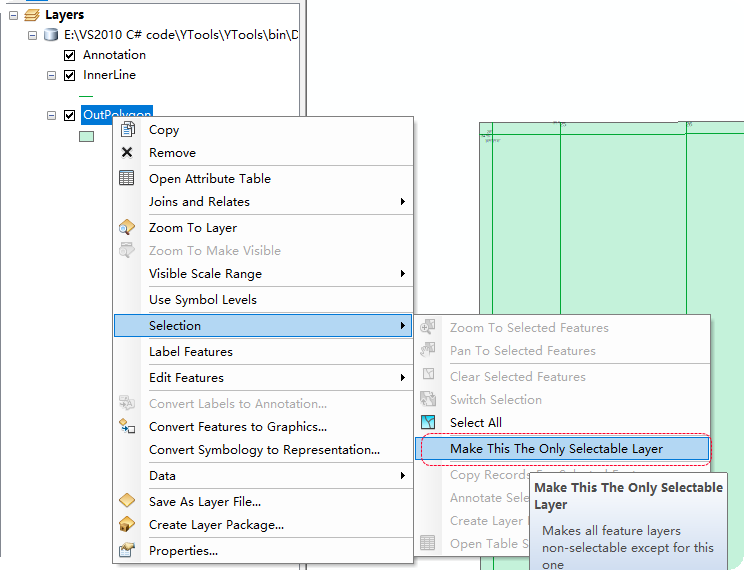Image resolution: width=744 pixels, height=570 pixels.
Task: Toggle the OutPolygon layer checkbox
Action: click(70, 115)
